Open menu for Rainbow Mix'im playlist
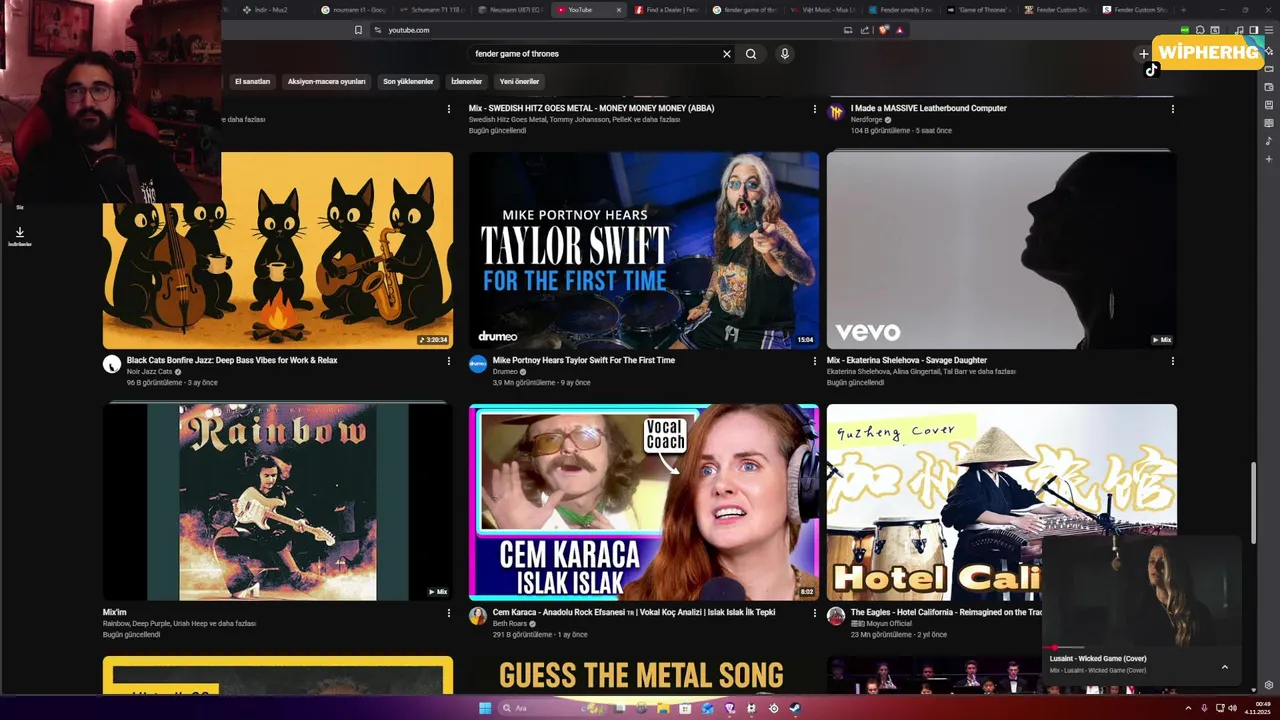Image resolution: width=1280 pixels, height=720 pixels. click(x=448, y=613)
